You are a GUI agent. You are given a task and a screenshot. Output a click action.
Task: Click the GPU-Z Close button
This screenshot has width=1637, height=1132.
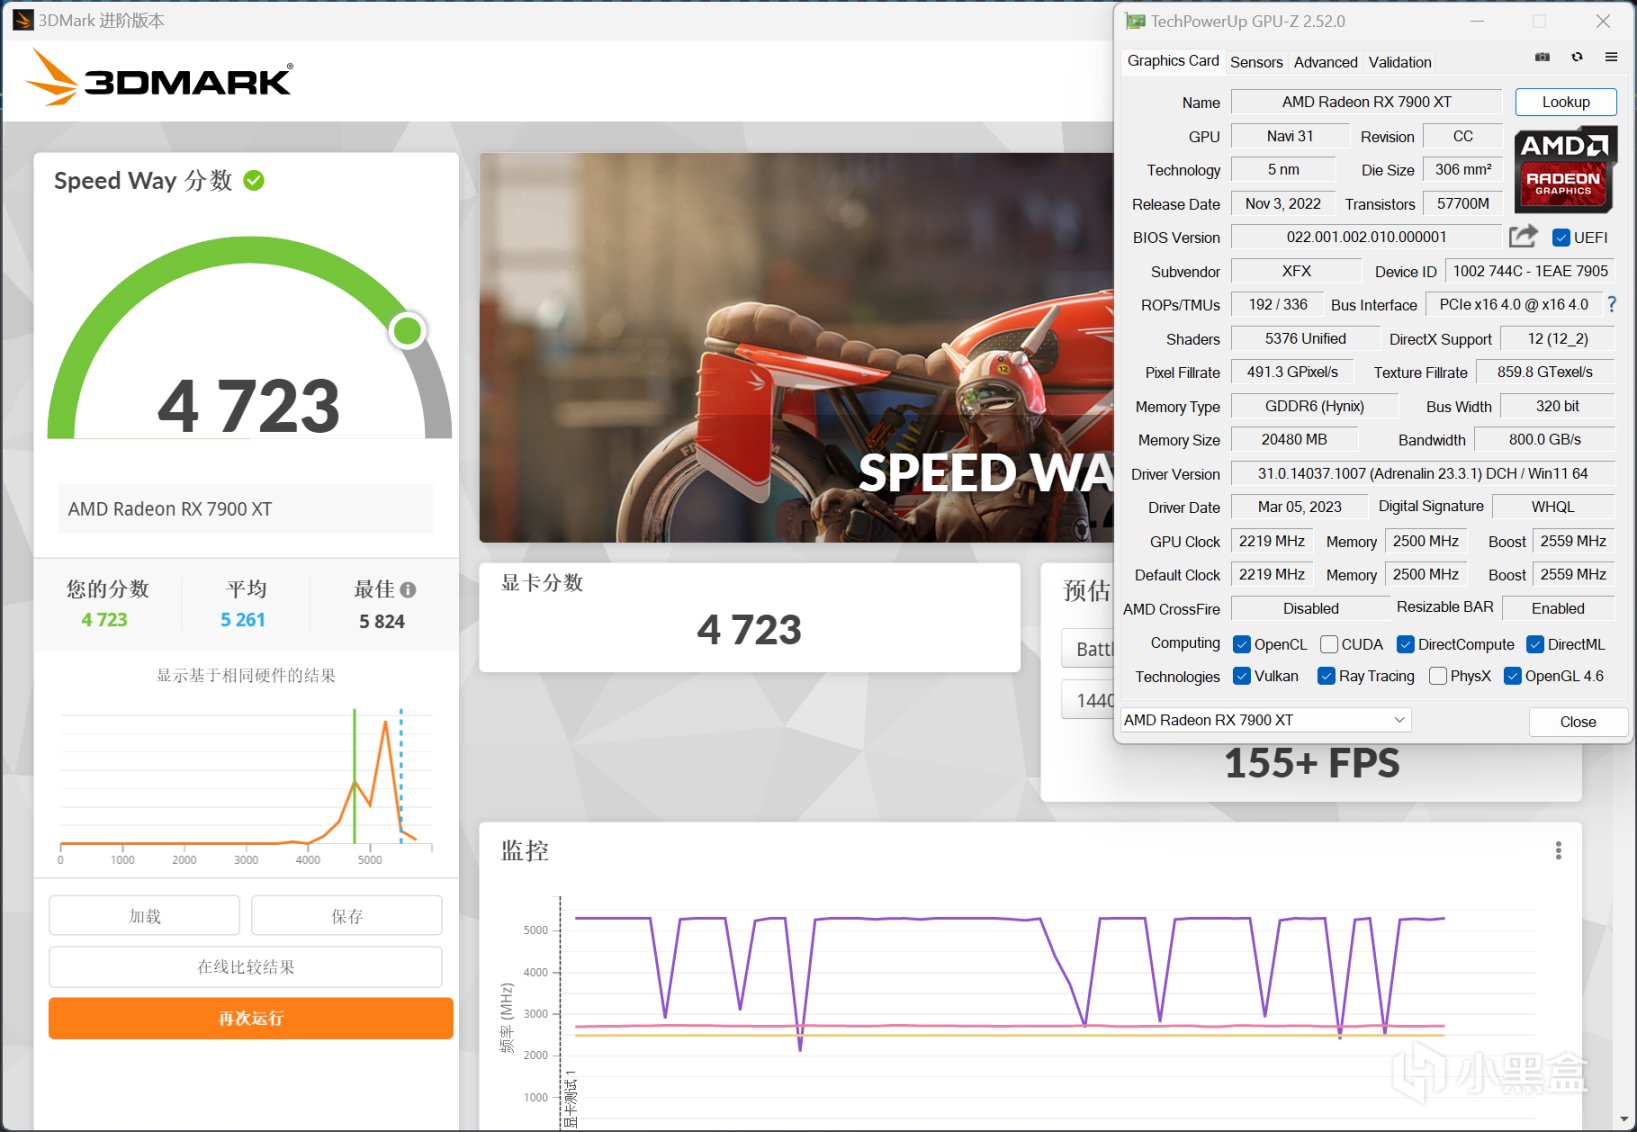[1578, 722]
